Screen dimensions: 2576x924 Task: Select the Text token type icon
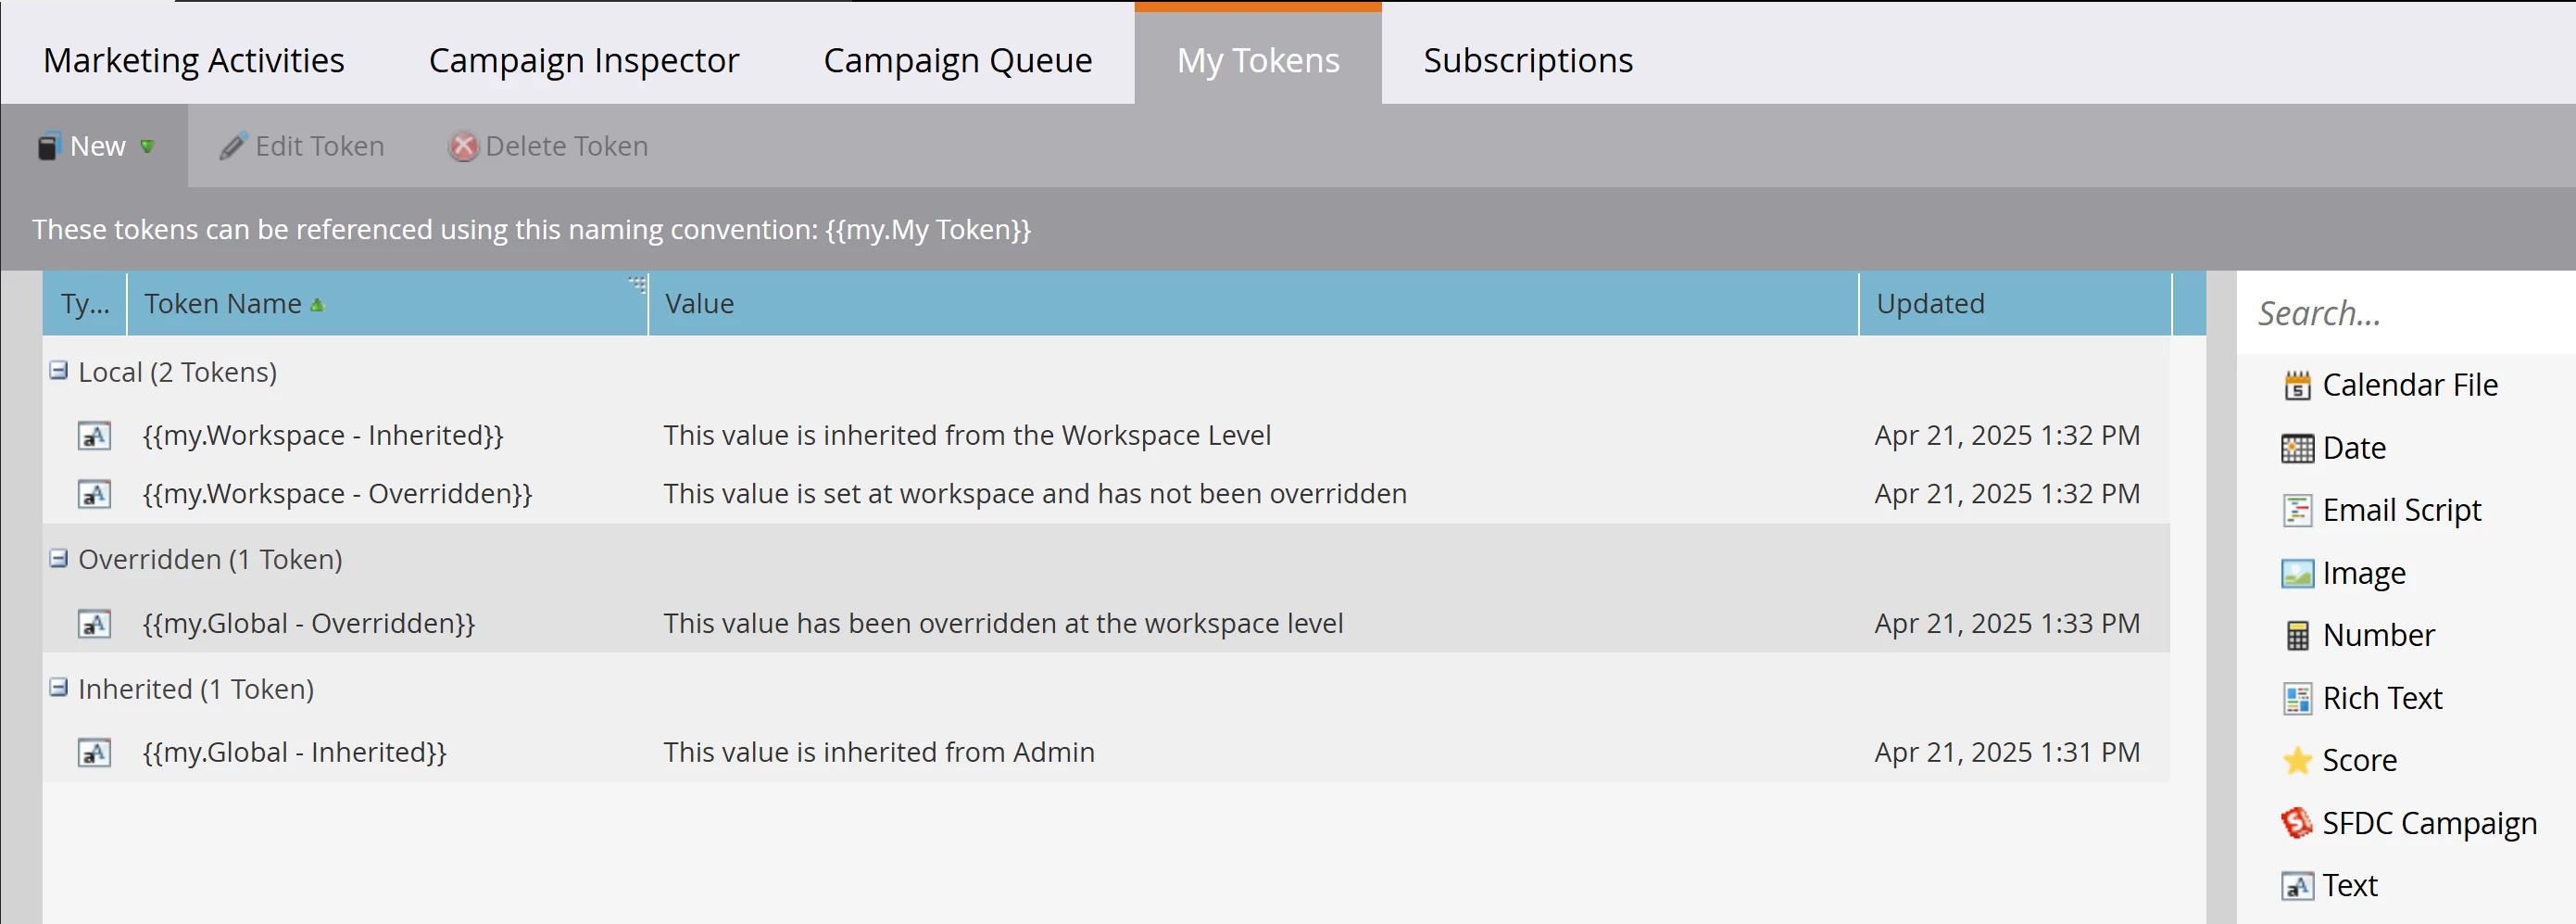click(x=2297, y=886)
